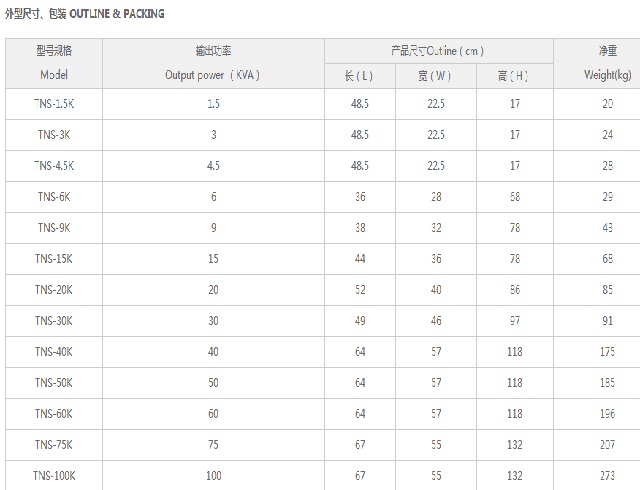Screen dimensions: 640x490
Task: Click the Outline (cm) dimensions header
Action: (438, 51)
